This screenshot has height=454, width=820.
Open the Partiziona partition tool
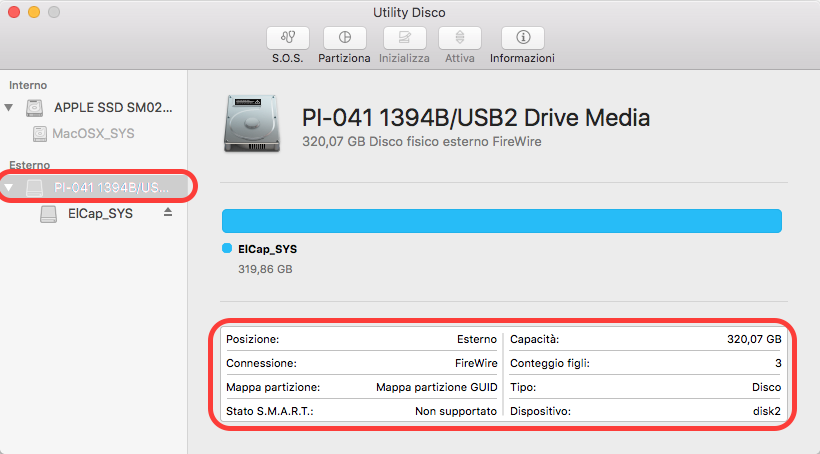pyautogui.click(x=345, y=38)
